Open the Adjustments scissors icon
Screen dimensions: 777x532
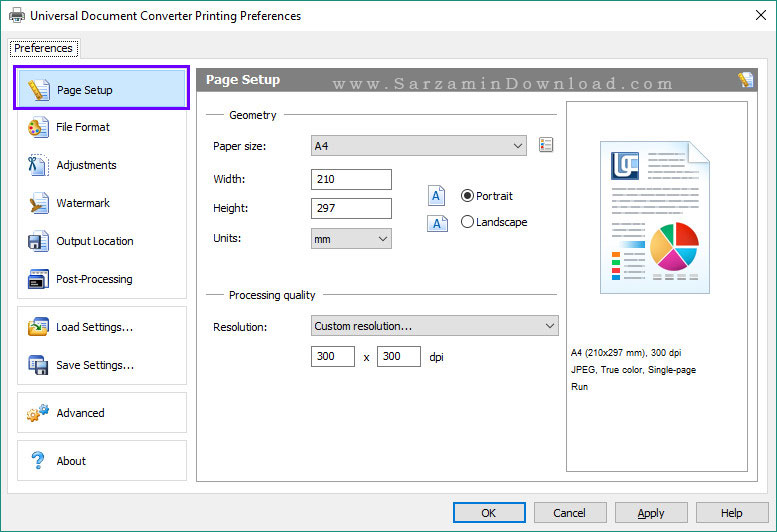coord(38,165)
